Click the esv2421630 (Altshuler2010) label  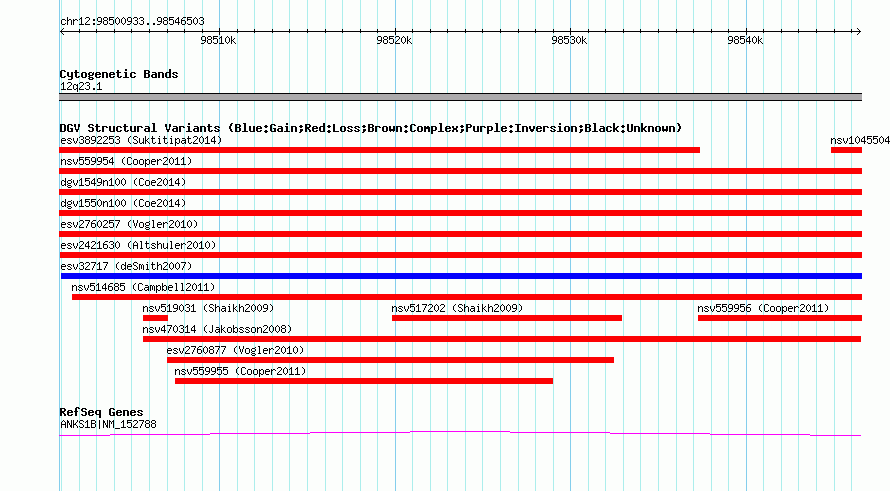tap(138, 245)
